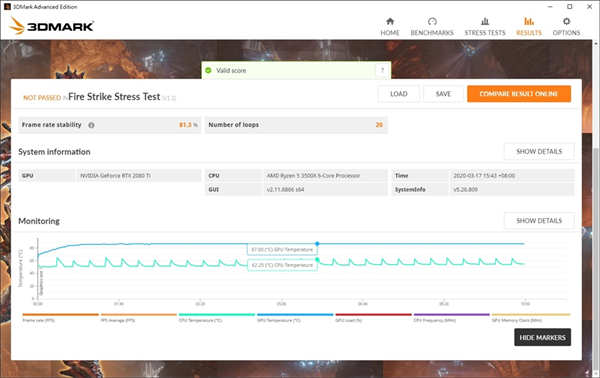The image size is (600, 378).
Task: Toggle the Frame rate (FPS) legend
Action: click(60, 318)
